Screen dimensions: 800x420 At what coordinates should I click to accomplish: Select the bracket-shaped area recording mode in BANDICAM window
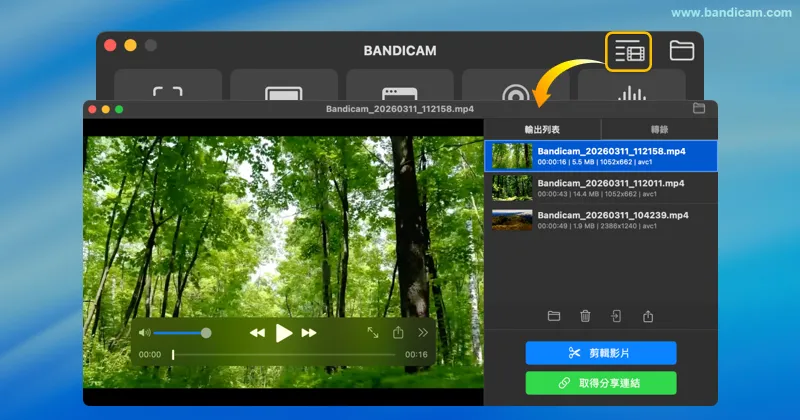[x=168, y=85]
